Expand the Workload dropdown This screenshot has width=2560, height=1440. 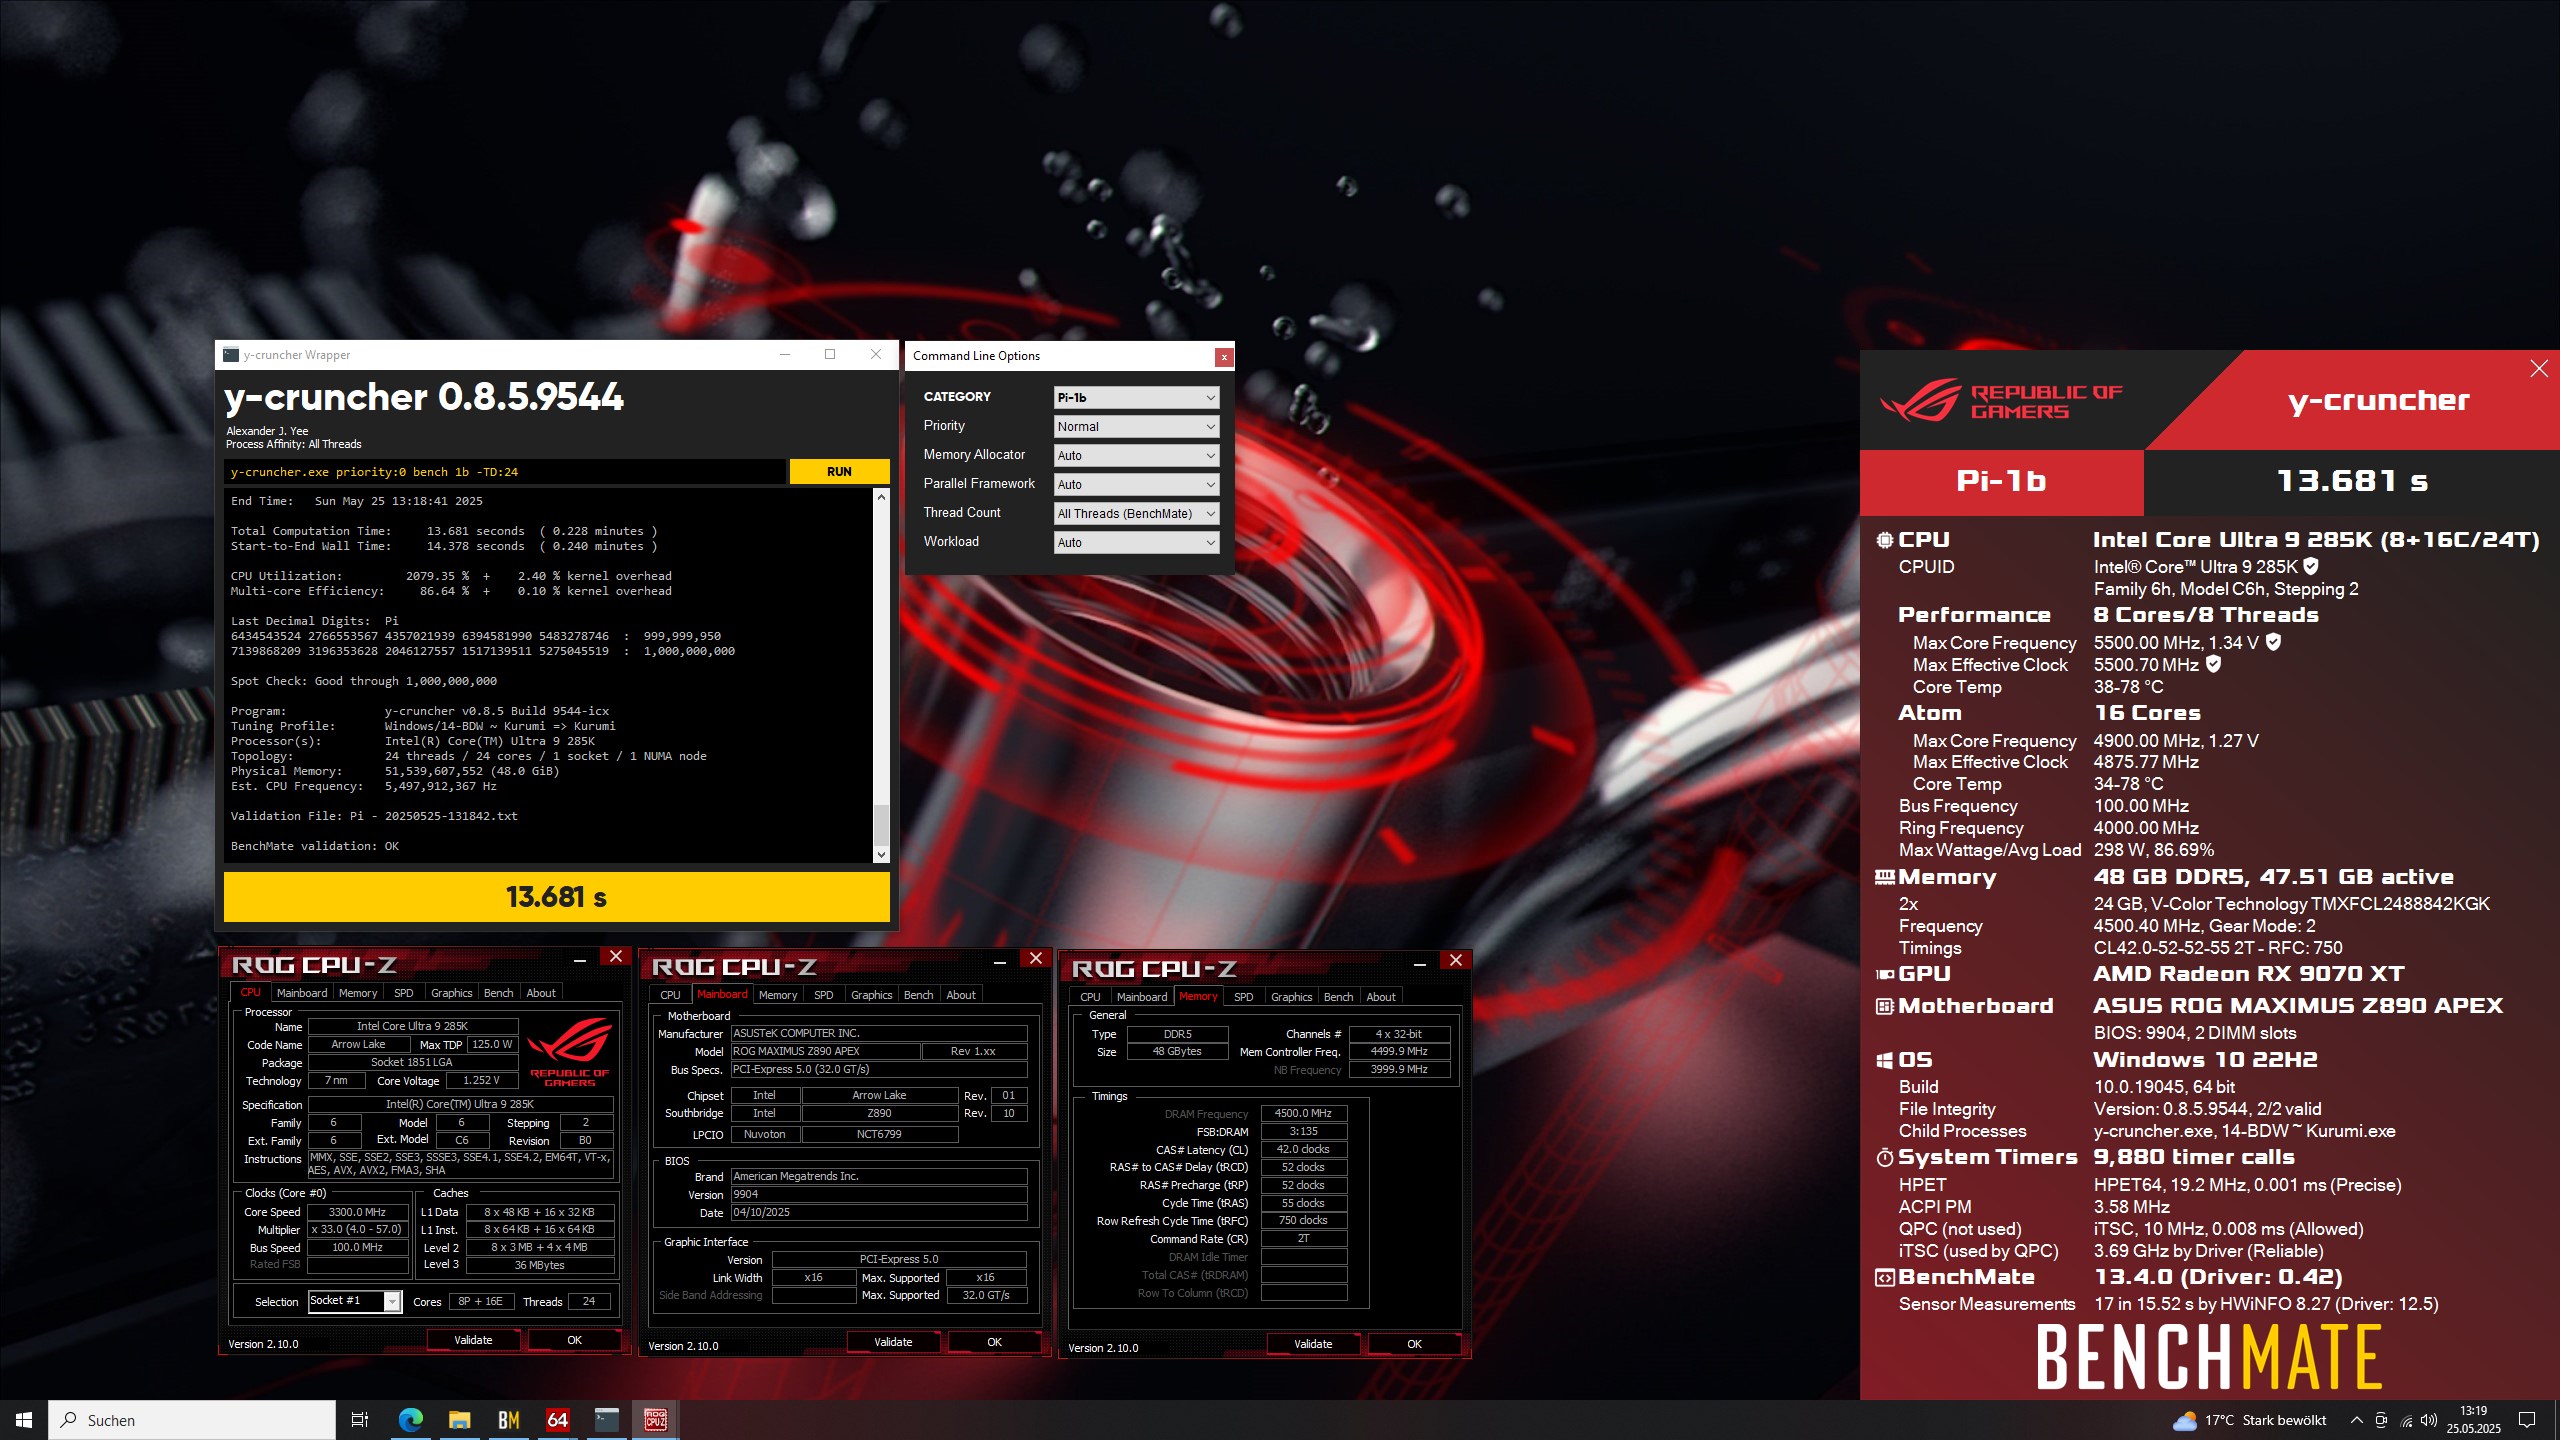coord(1136,543)
